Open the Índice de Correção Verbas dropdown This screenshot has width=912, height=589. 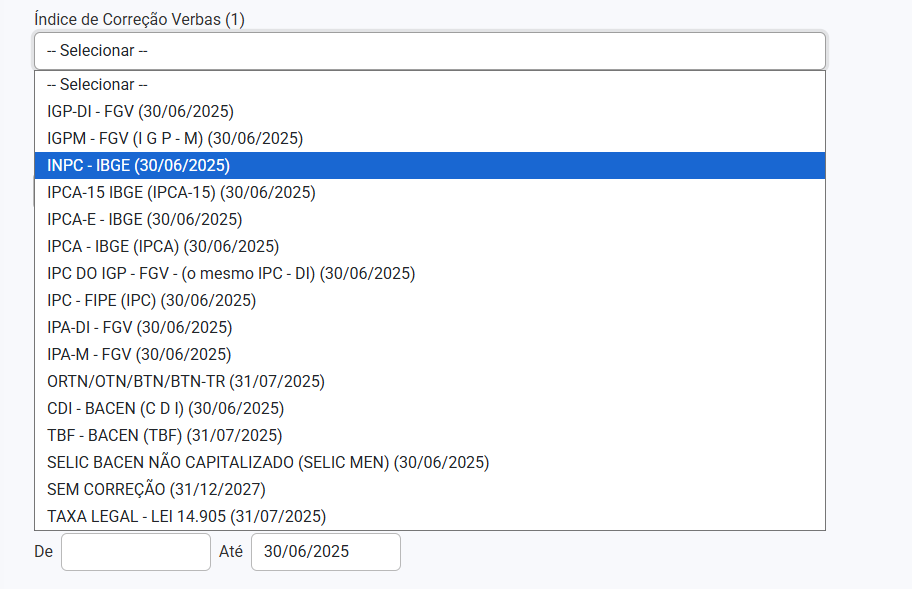pyautogui.click(x=430, y=50)
